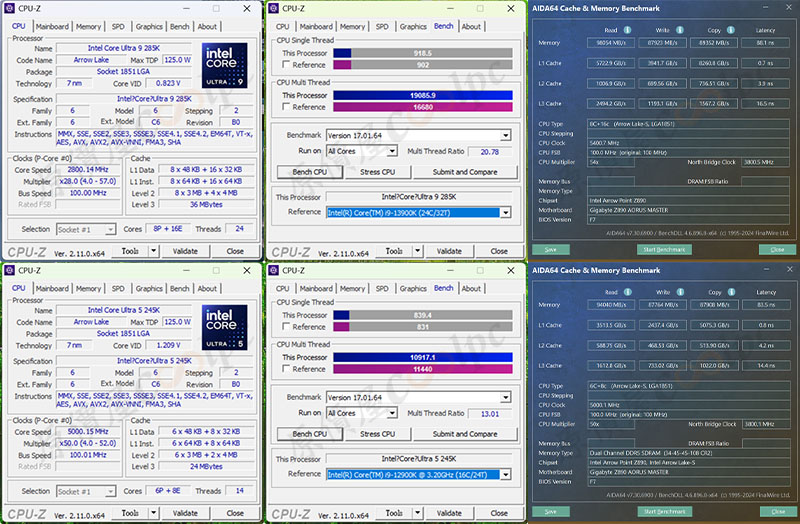
Task: Tick multi-thread Reference checkbox in 285K Bench window
Action: pos(286,107)
